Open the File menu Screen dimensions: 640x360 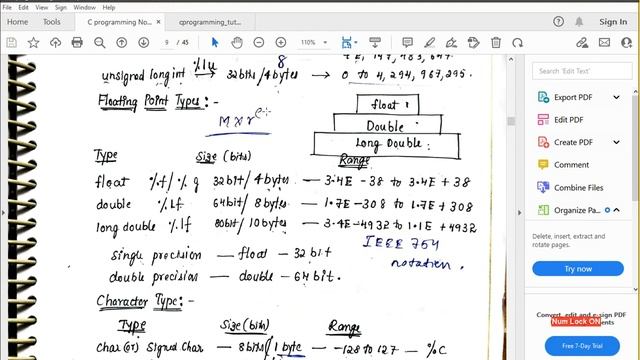point(7,7)
